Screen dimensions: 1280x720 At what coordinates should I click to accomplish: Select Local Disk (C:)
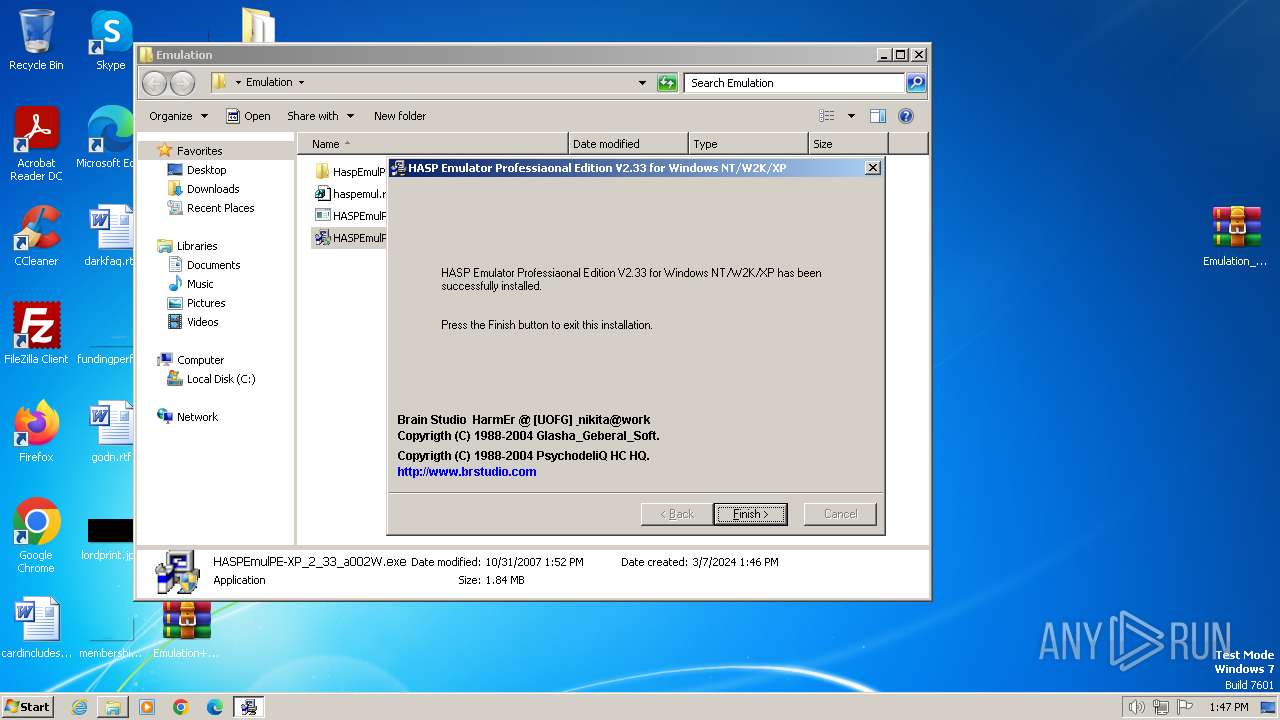pos(220,379)
